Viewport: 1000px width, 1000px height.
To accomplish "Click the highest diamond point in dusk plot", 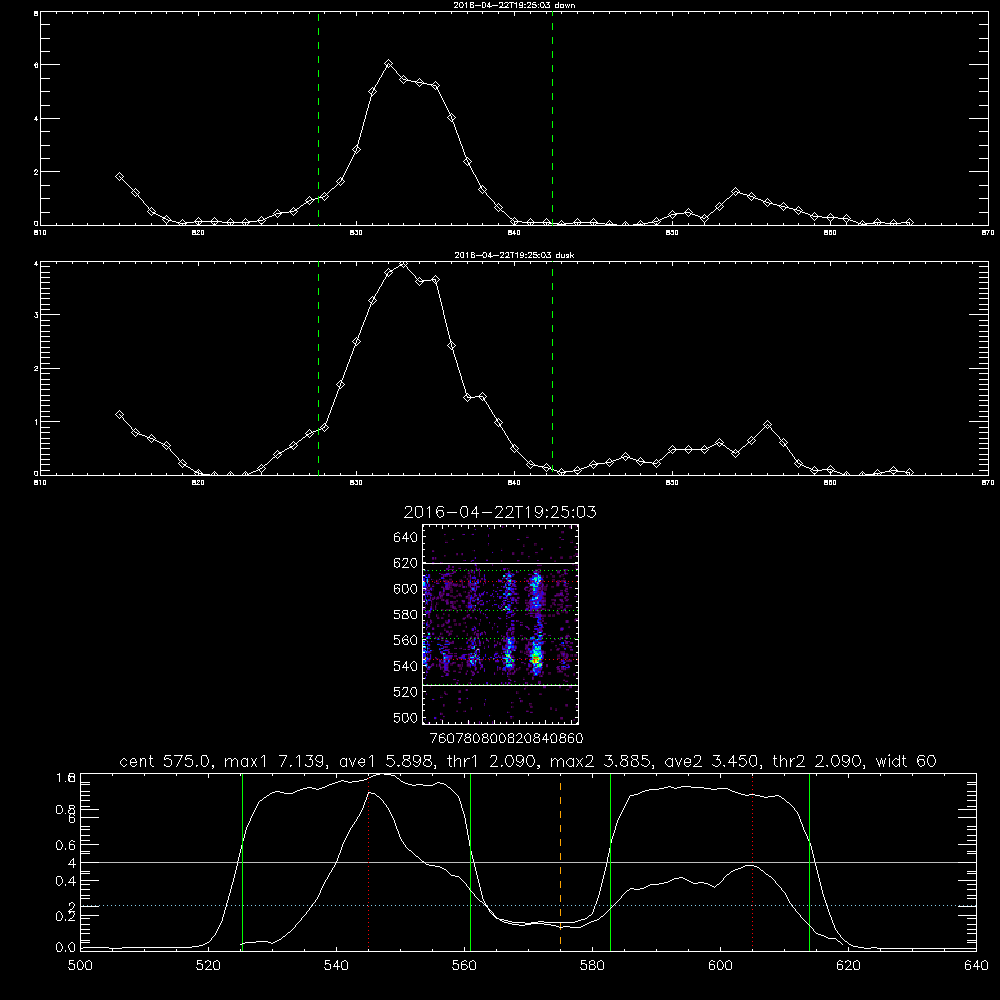I will (403, 263).
